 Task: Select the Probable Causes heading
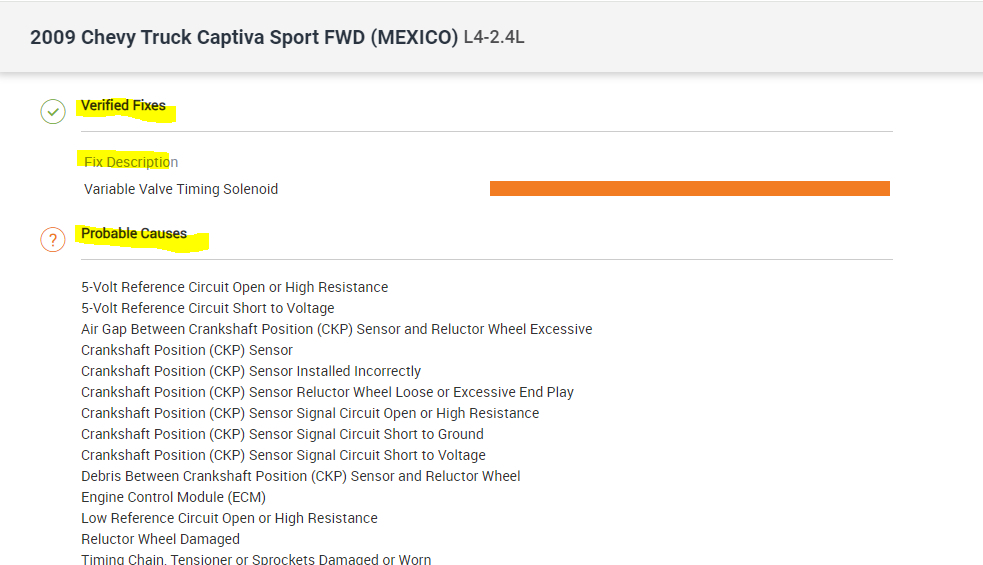pyautogui.click(x=134, y=234)
